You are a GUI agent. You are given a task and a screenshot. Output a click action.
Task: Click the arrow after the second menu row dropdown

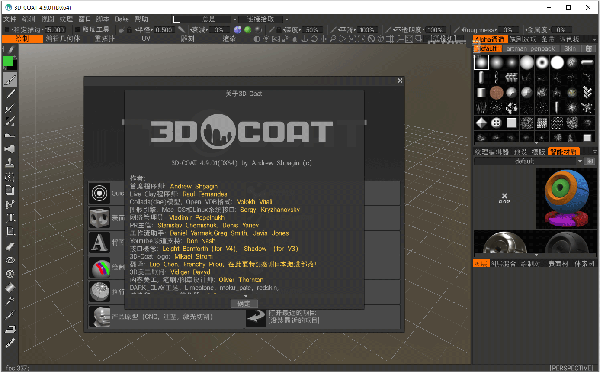[x=287, y=19]
